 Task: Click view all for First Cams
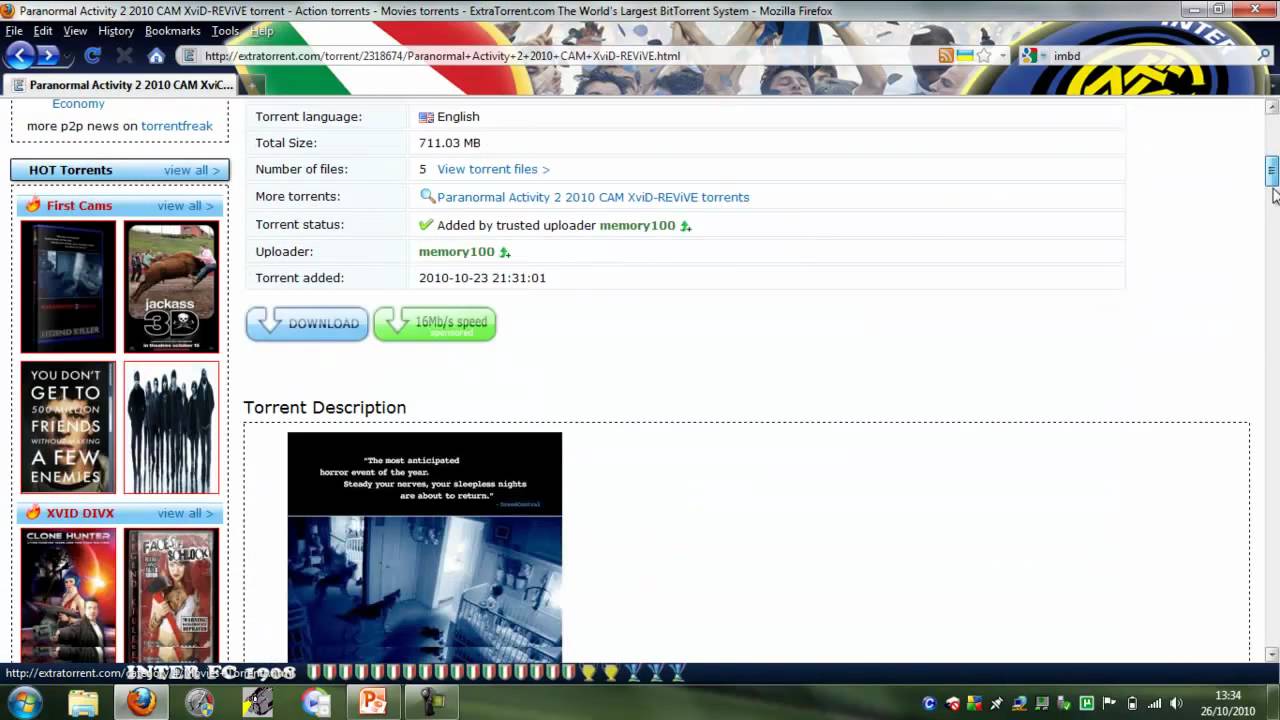point(185,206)
